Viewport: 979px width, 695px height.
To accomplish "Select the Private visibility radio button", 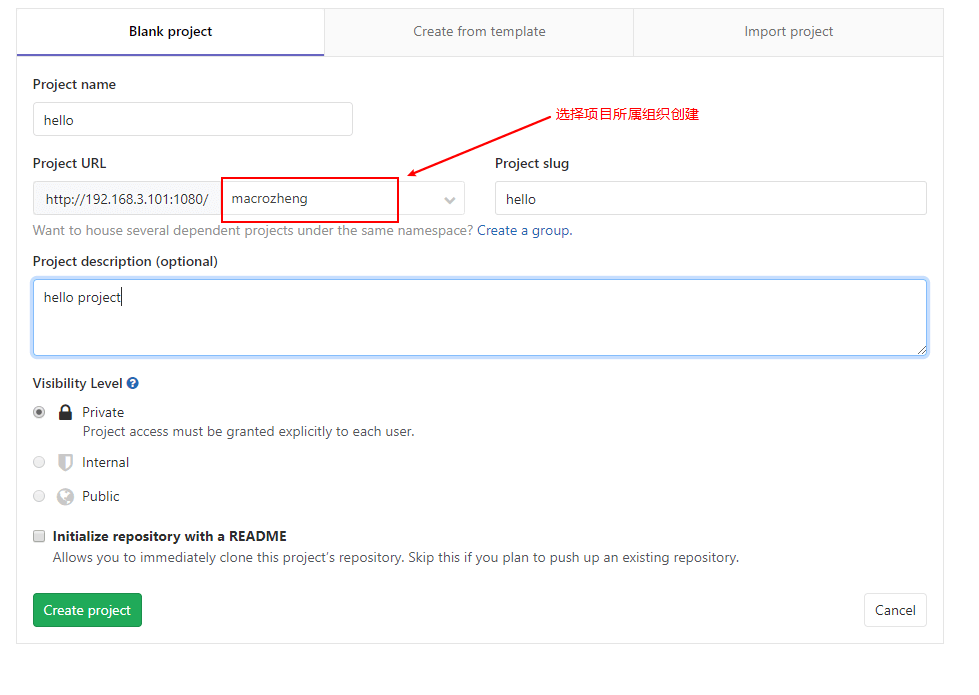I will [x=39, y=412].
